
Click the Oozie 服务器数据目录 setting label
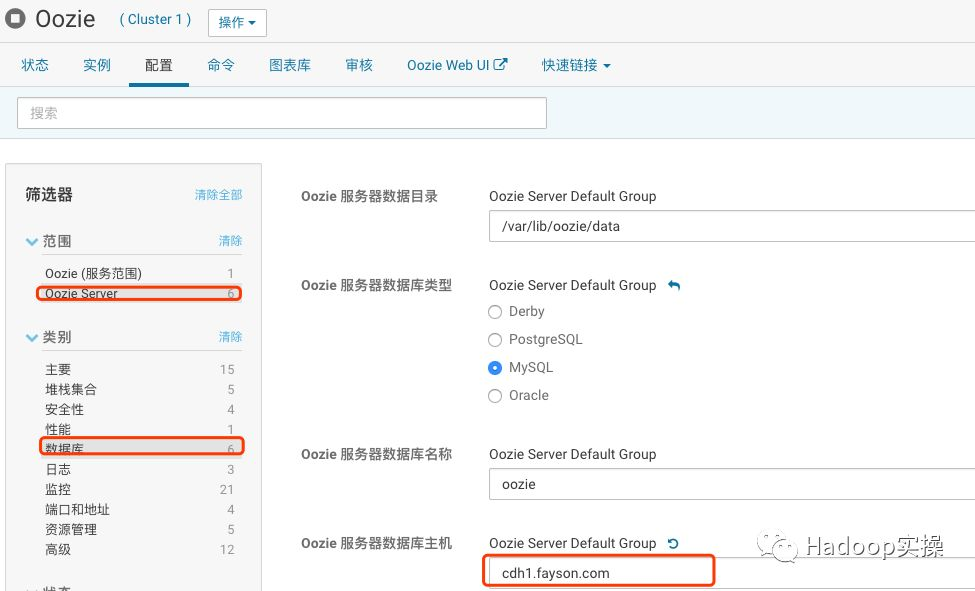369,196
